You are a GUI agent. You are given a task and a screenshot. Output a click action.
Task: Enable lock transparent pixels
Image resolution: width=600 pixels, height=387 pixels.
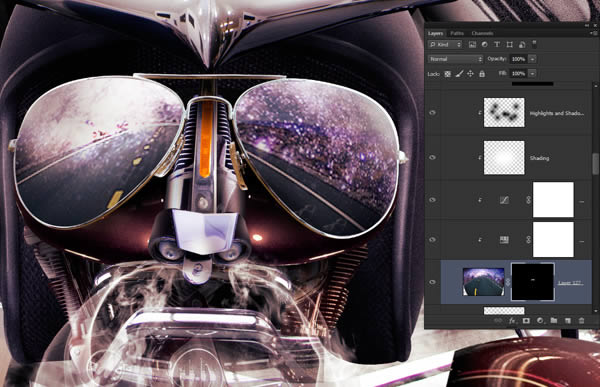coord(447,74)
